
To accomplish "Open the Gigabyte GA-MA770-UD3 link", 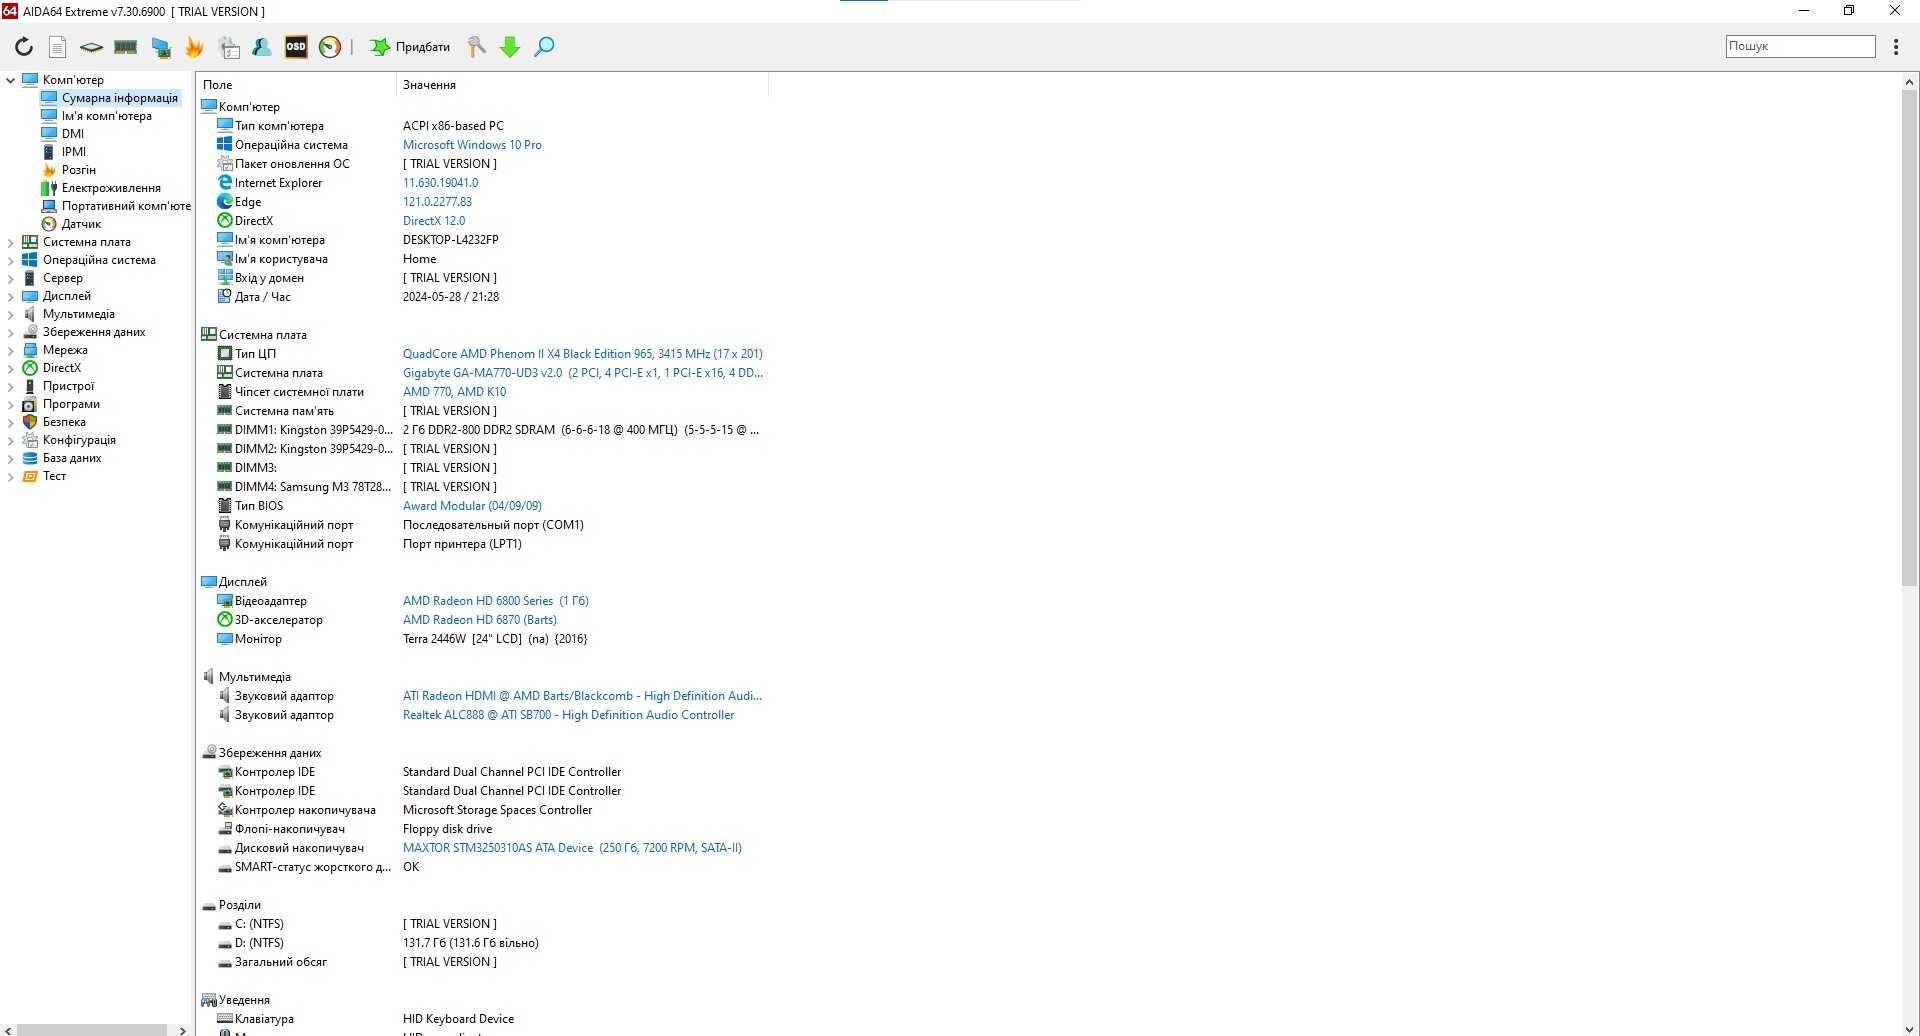I will coord(582,373).
